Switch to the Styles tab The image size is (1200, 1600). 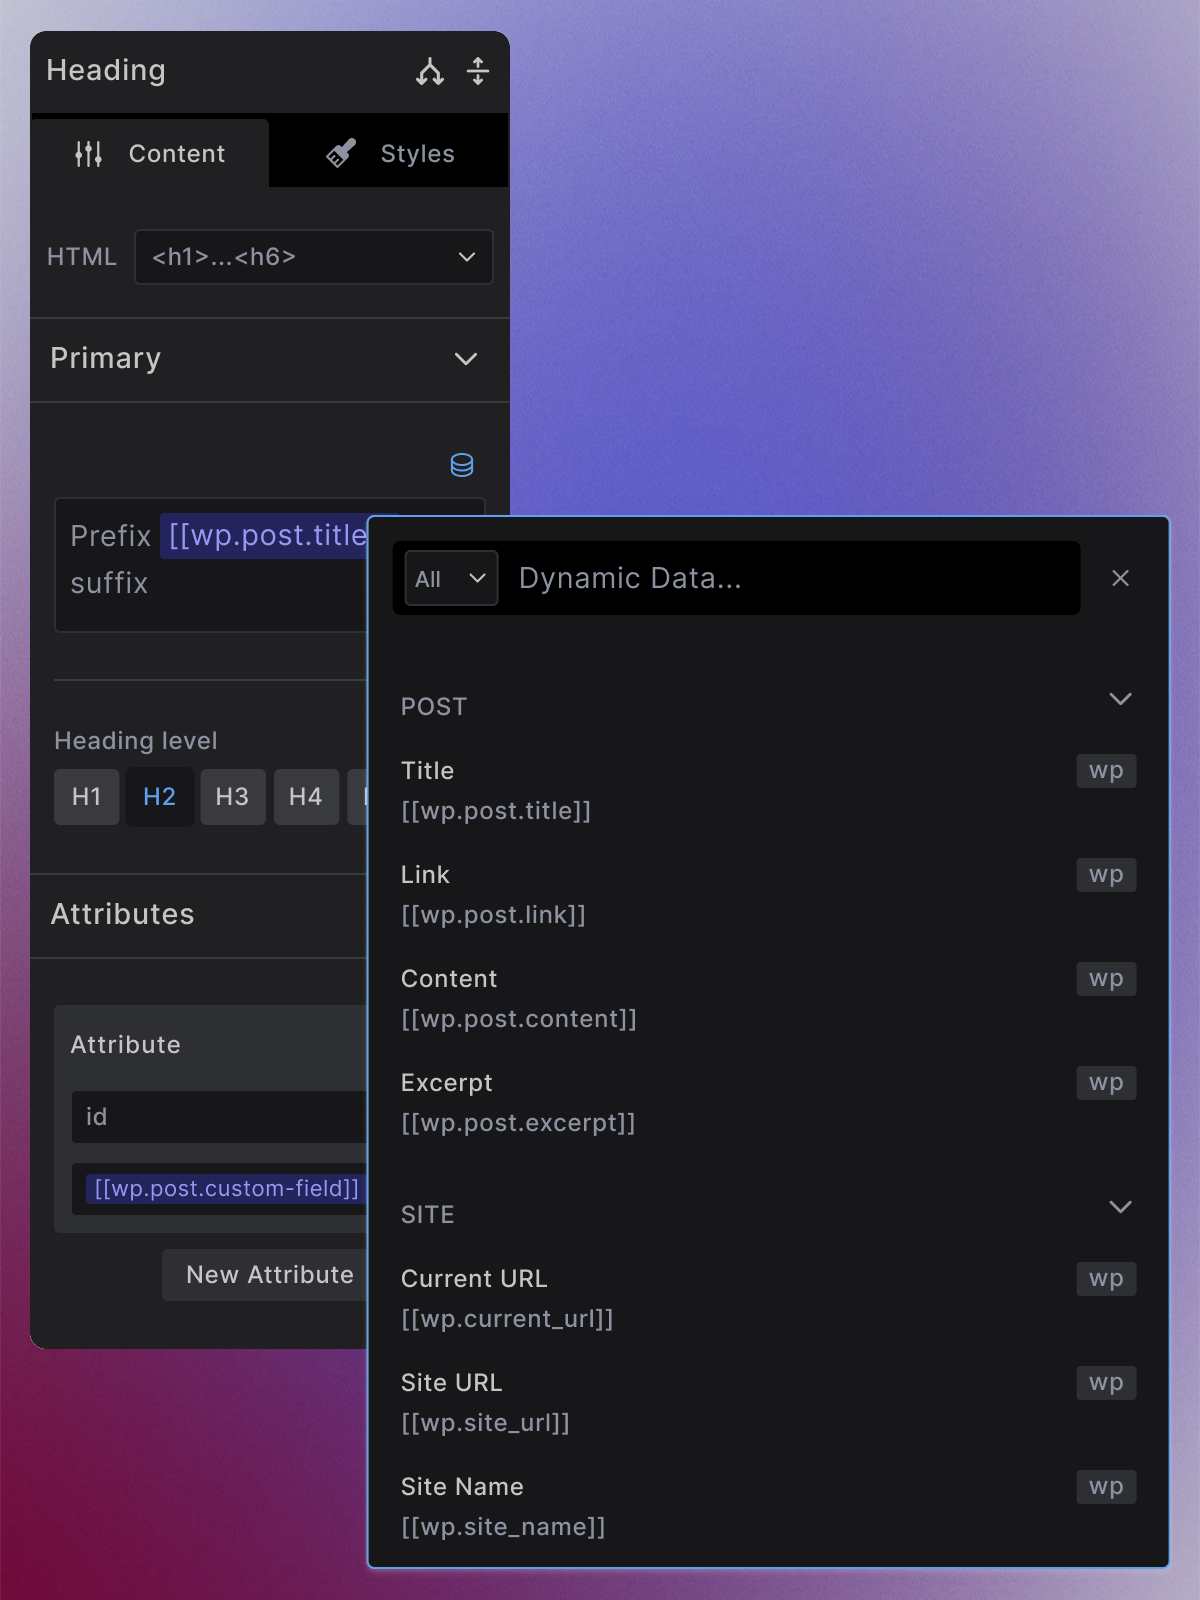pyautogui.click(x=416, y=152)
